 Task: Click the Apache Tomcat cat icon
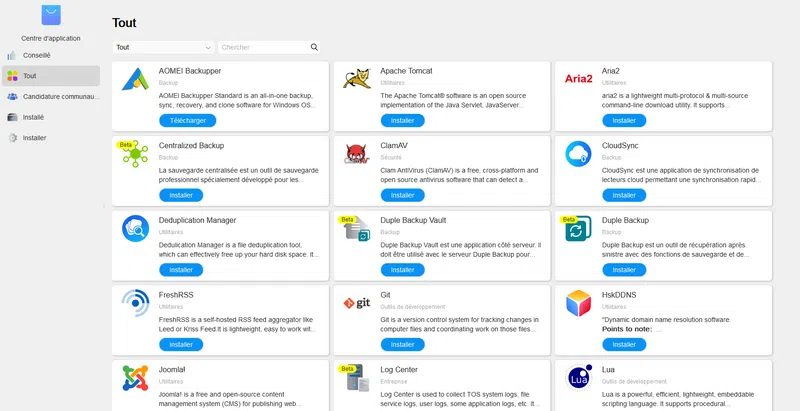coord(357,79)
